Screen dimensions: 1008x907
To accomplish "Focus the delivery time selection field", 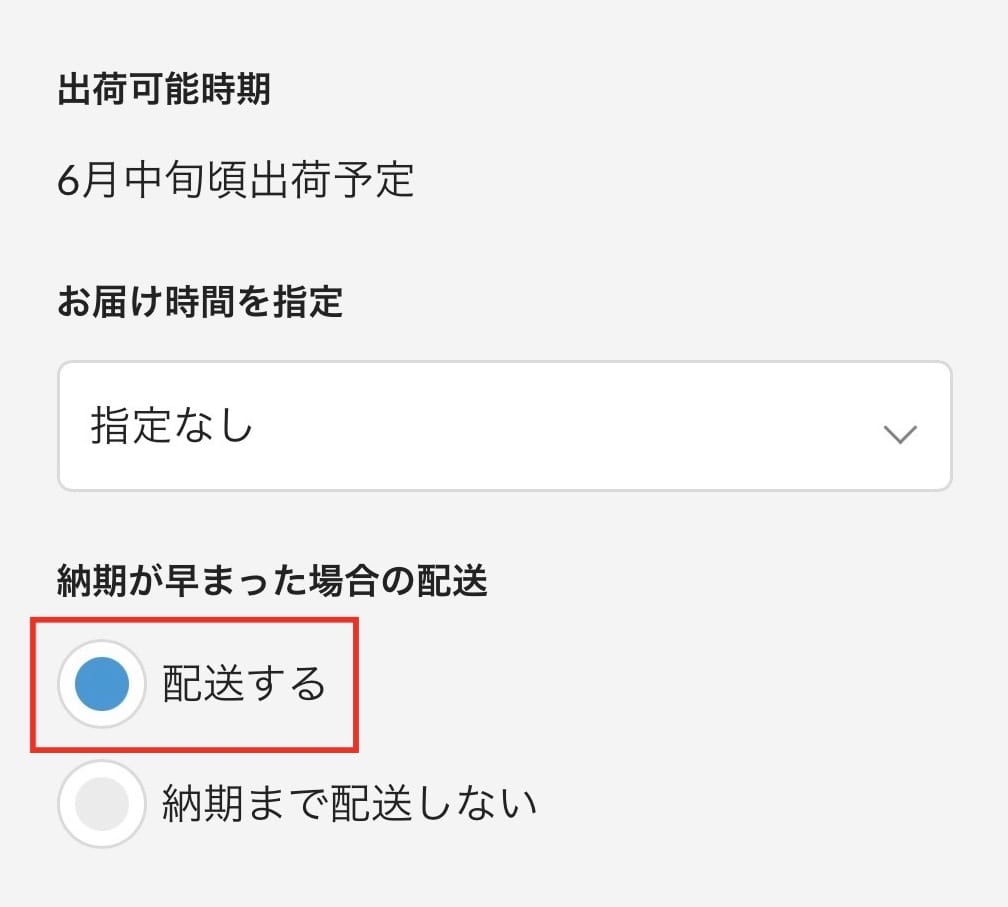I will point(504,426).
